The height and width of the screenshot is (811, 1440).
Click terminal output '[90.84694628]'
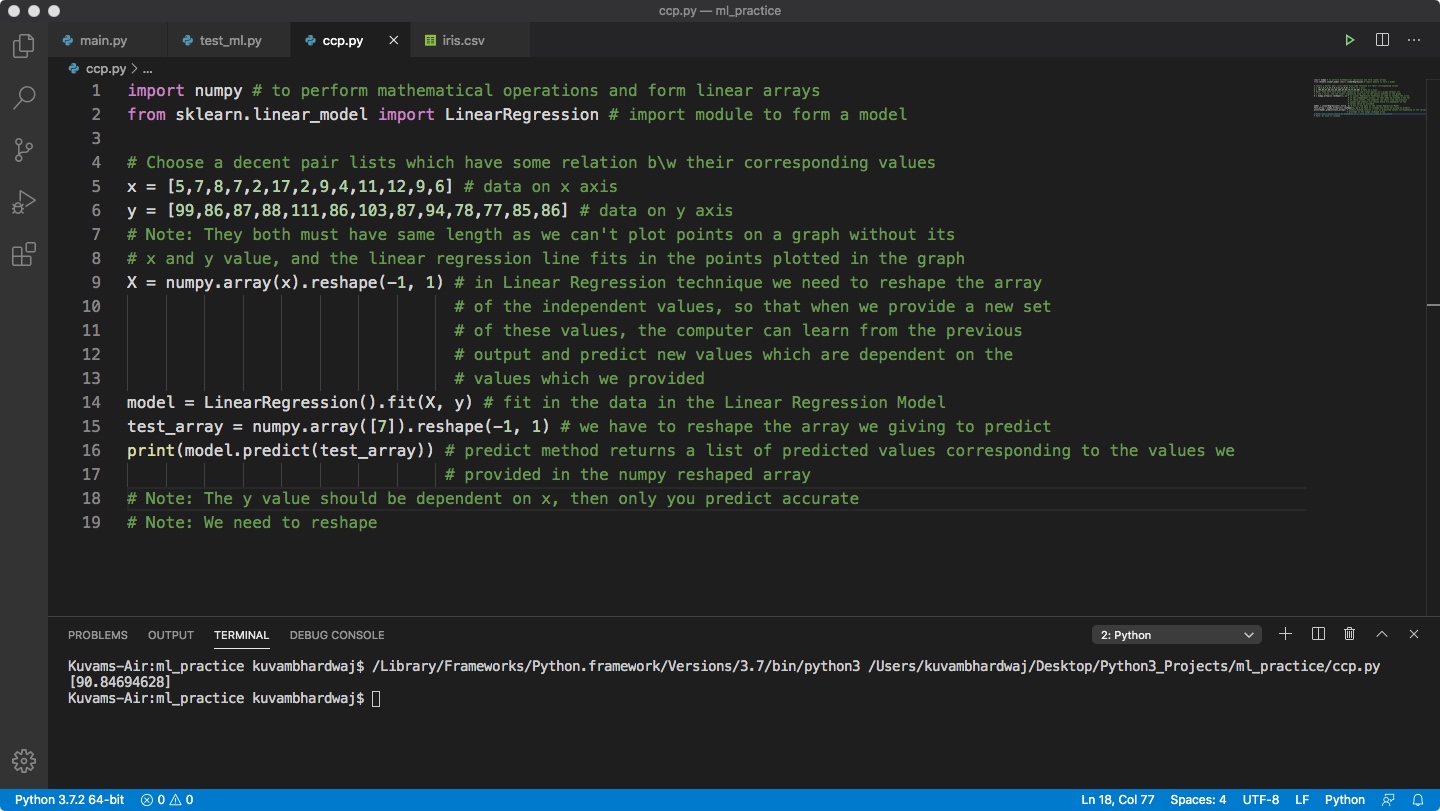(x=119, y=681)
